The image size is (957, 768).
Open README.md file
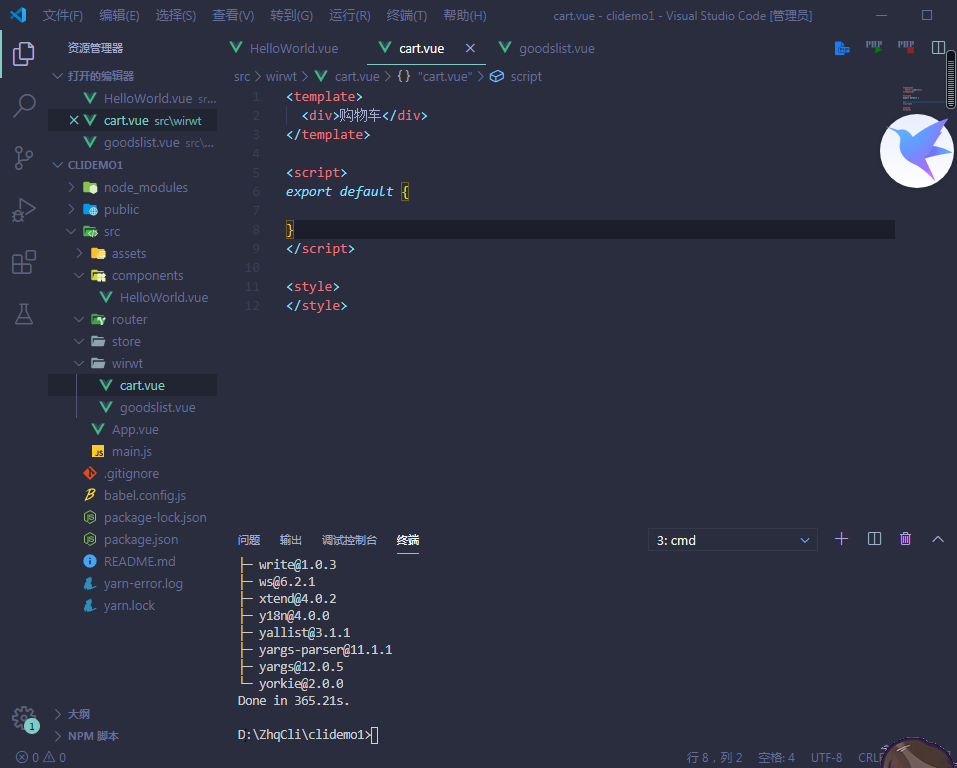click(x=139, y=561)
